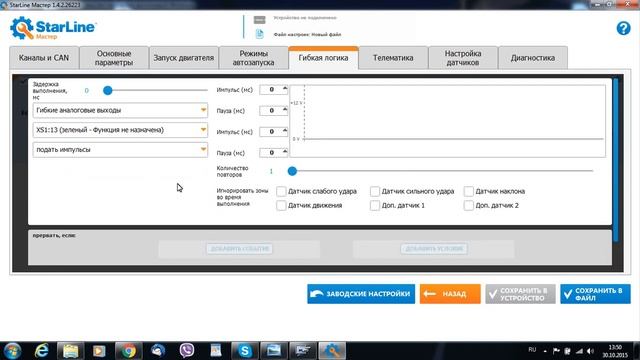Check Доп. датчик 2 checkbox
This screenshot has width=640, height=360.
469,205
